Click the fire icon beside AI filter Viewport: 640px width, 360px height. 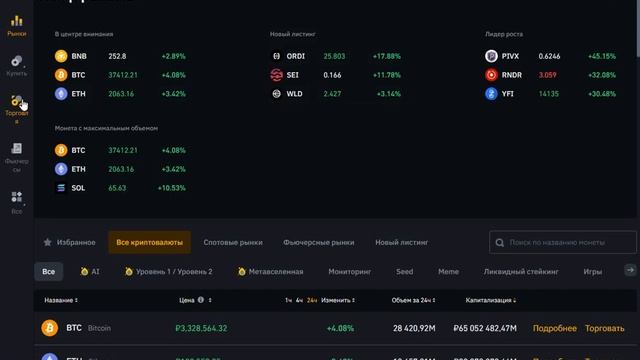tap(84, 271)
